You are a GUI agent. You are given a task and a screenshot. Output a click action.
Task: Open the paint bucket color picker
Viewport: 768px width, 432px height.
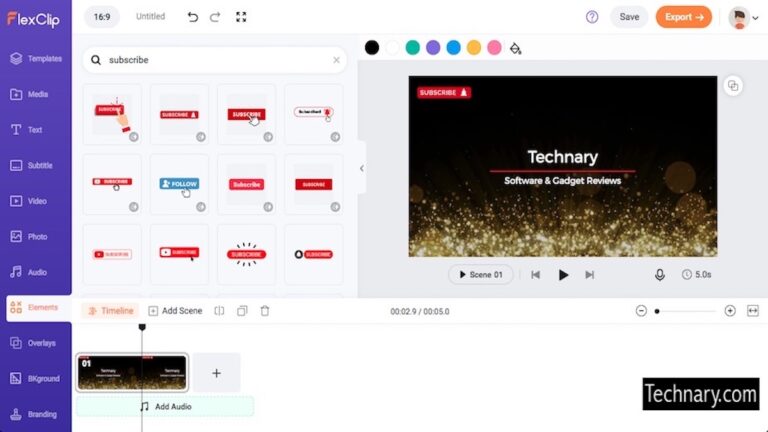pos(515,48)
